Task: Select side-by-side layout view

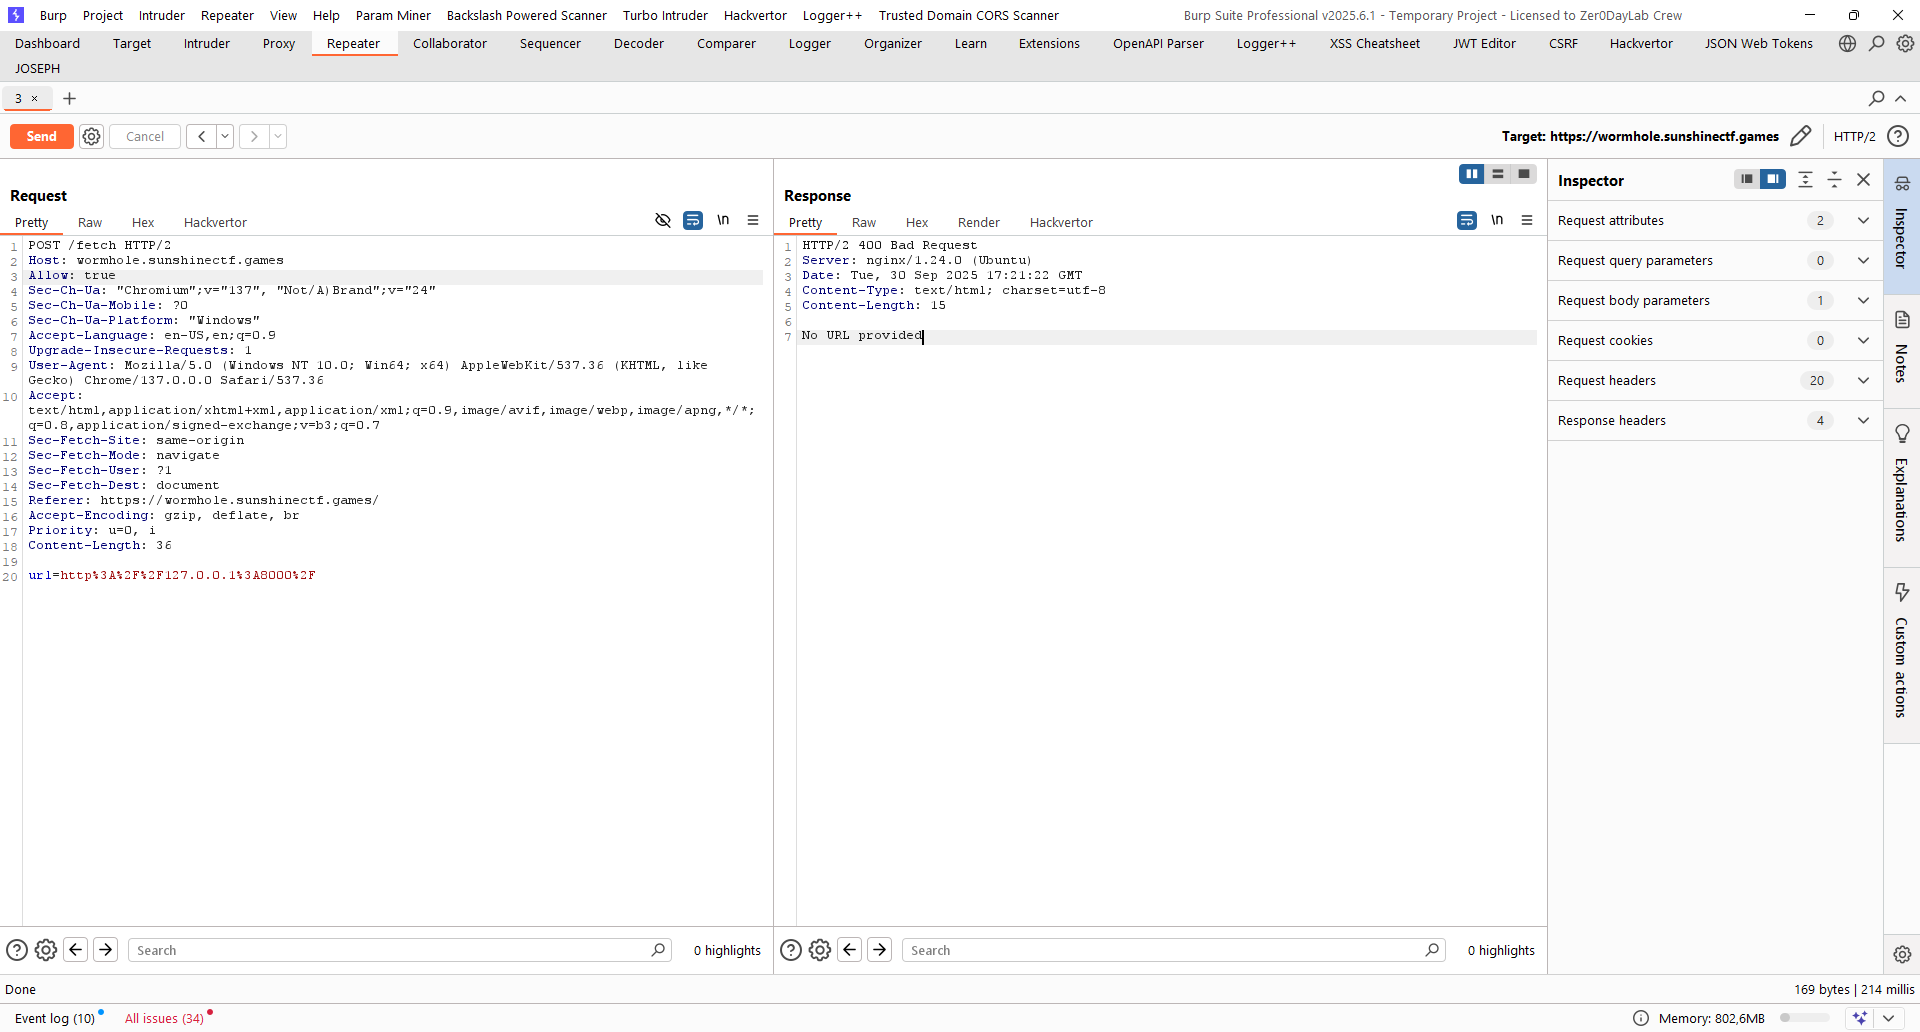Action: [x=1471, y=174]
